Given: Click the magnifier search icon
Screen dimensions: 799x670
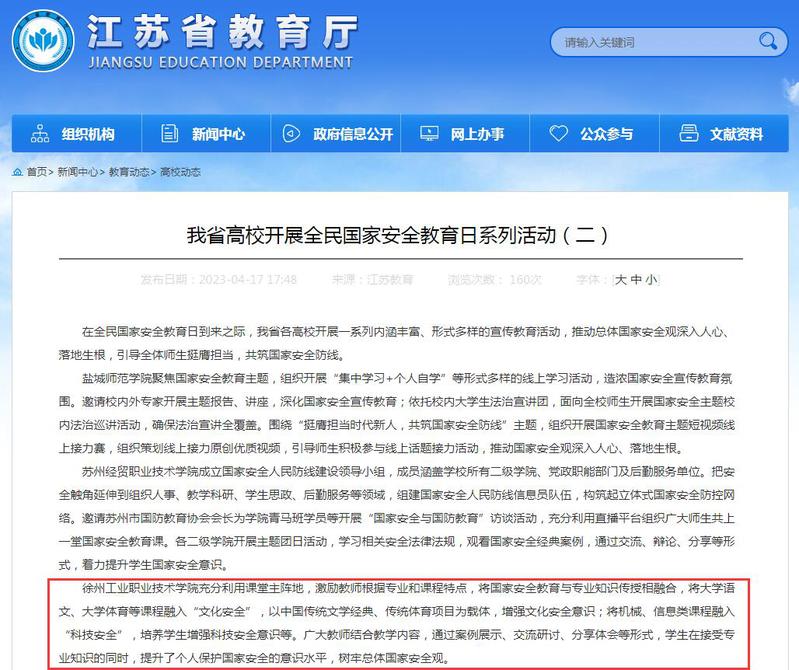Looking at the screenshot, I should [x=767, y=41].
